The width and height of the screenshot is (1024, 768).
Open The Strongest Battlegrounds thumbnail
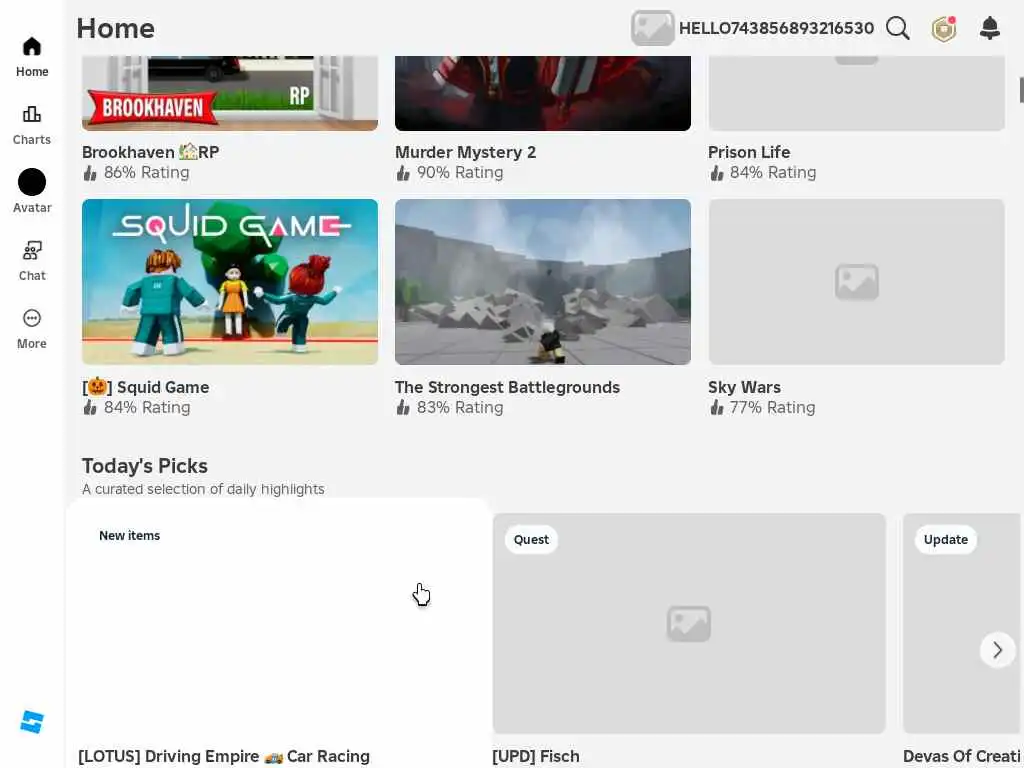click(x=543, y=281)
